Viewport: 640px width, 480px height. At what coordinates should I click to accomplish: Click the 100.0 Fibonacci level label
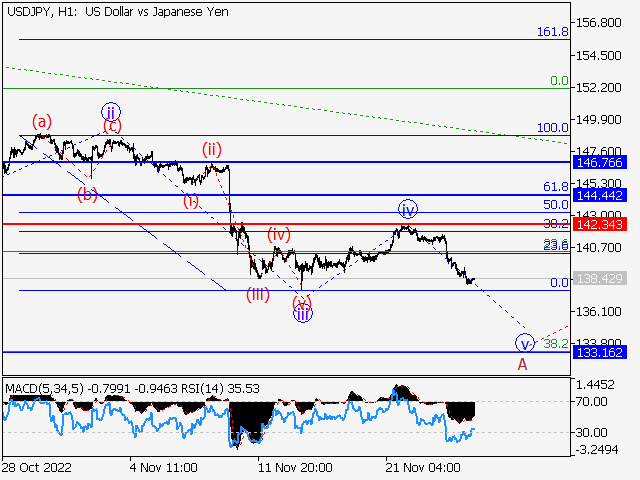coord(553,128)
